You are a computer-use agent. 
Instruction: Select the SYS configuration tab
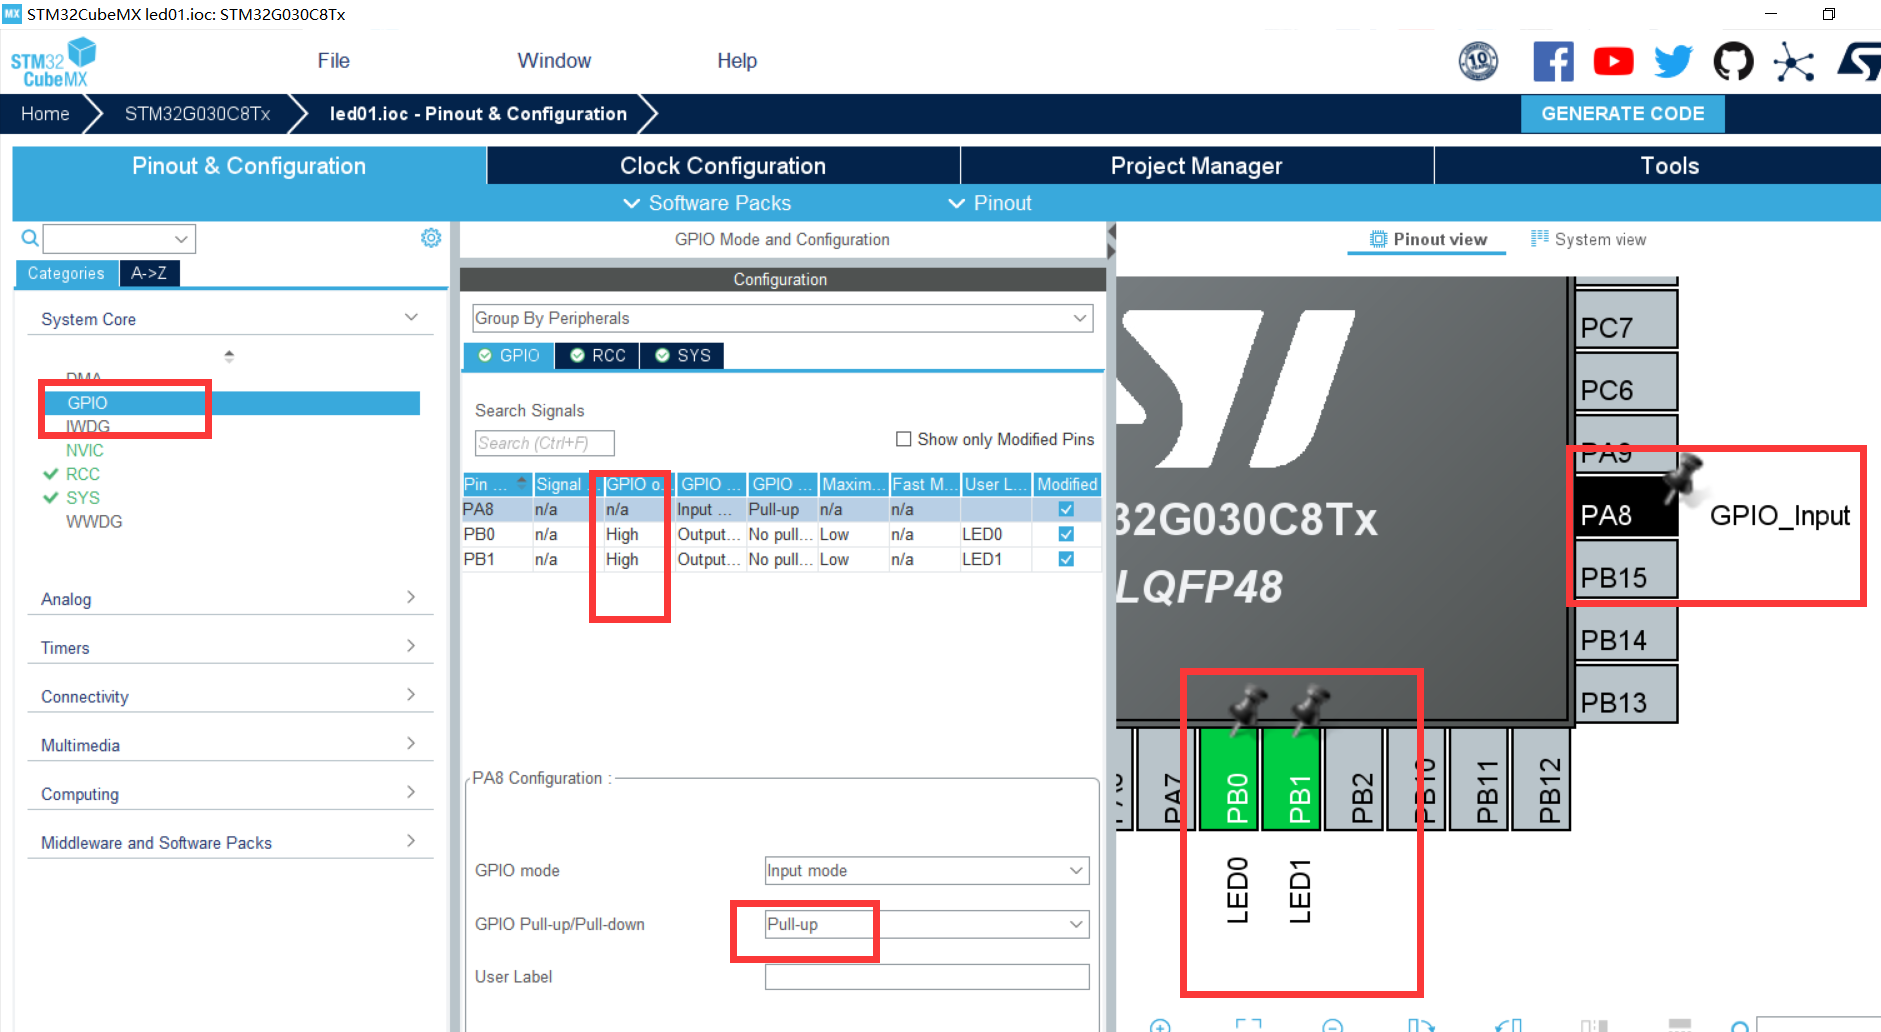(683, 356)
